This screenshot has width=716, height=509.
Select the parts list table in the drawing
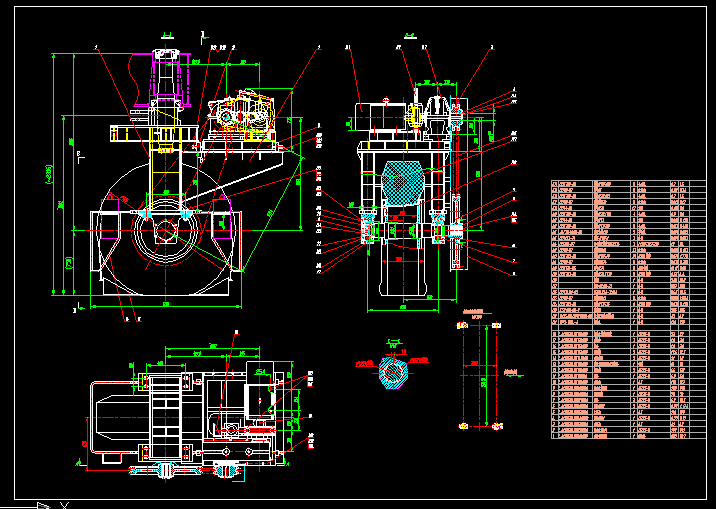(629, 310)
